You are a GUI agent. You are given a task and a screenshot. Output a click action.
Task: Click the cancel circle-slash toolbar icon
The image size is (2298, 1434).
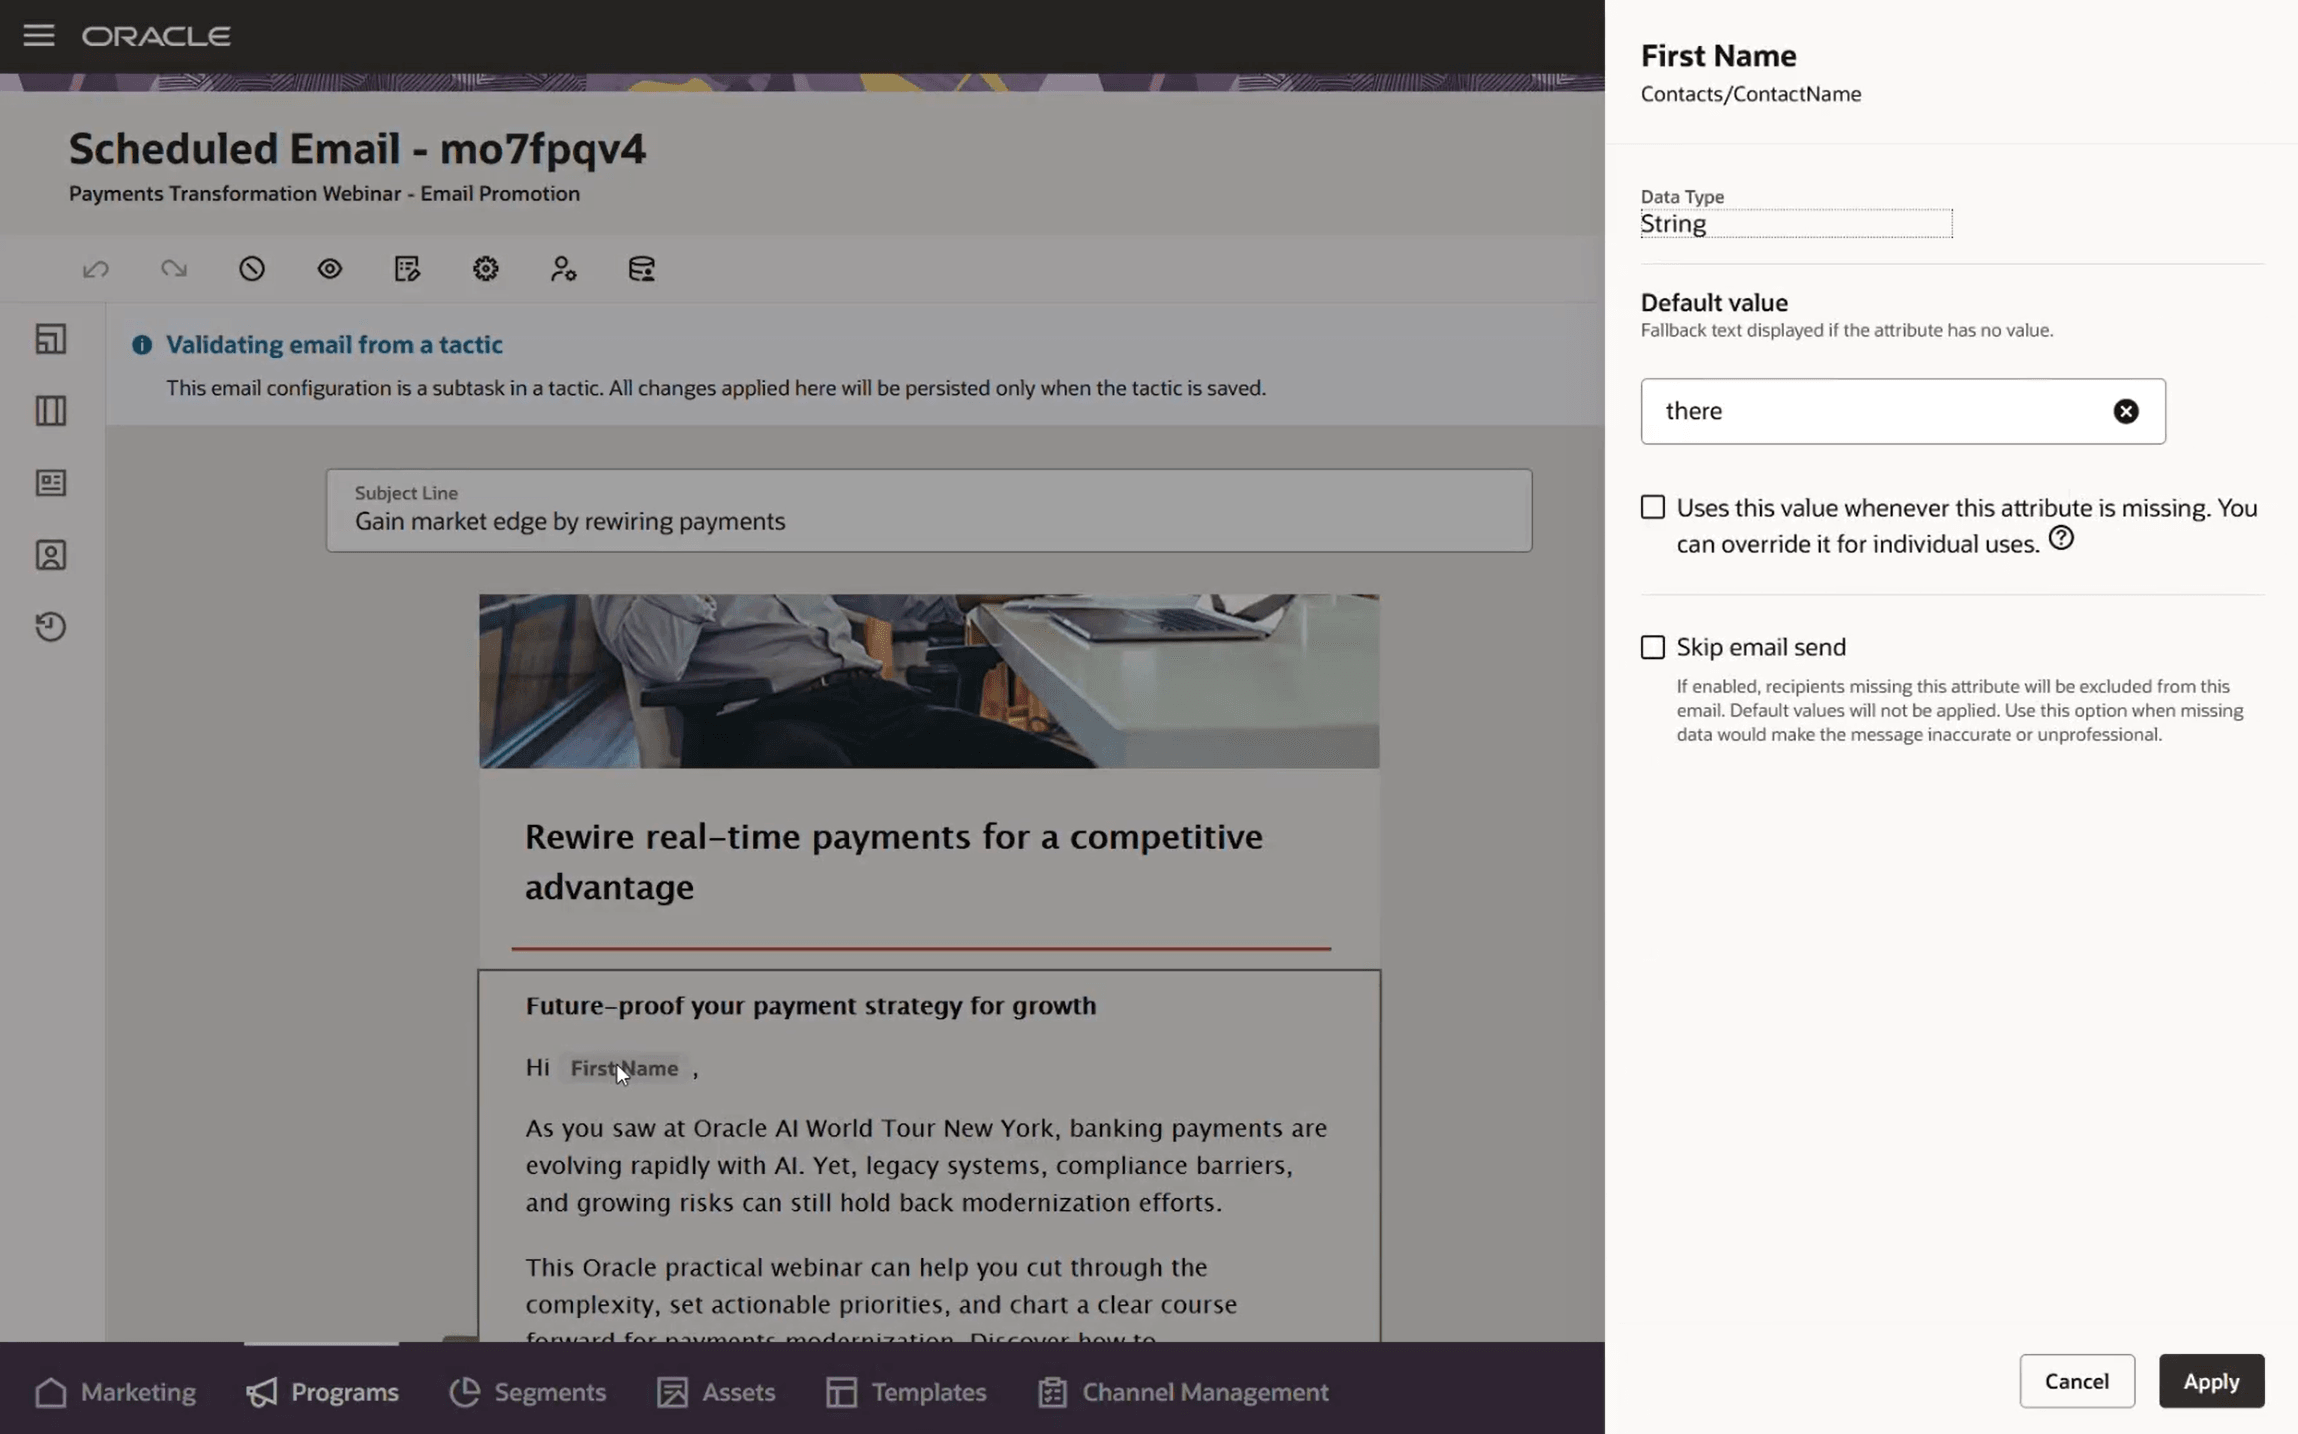point(252,269)
